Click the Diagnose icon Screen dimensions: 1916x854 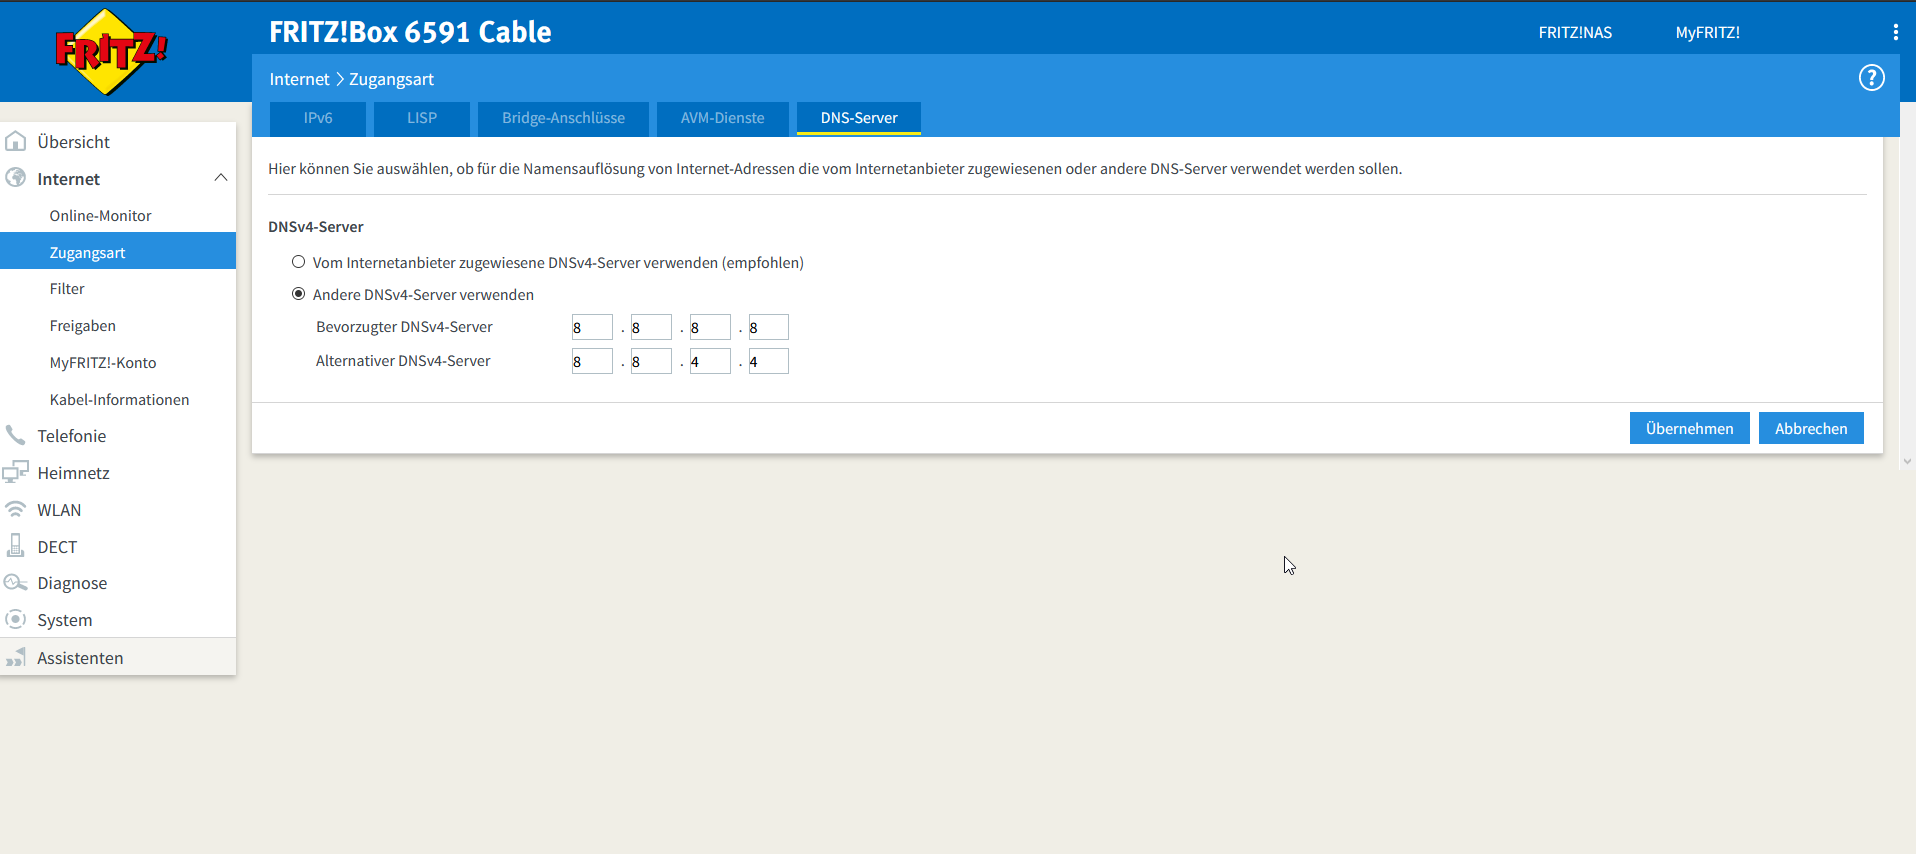coord(16,582)
